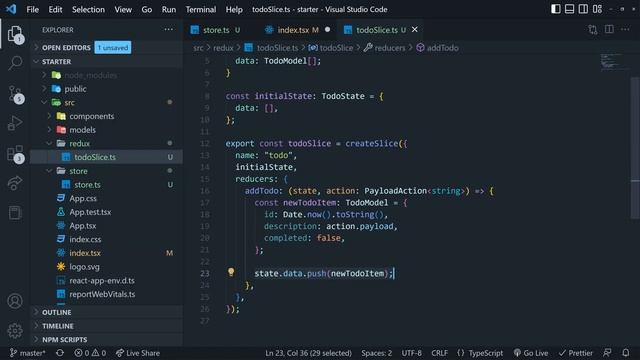Viewport: 640px width, 360px height.
Task: Open errors and warnings count in status bar
Action: (x=90, y=353)
